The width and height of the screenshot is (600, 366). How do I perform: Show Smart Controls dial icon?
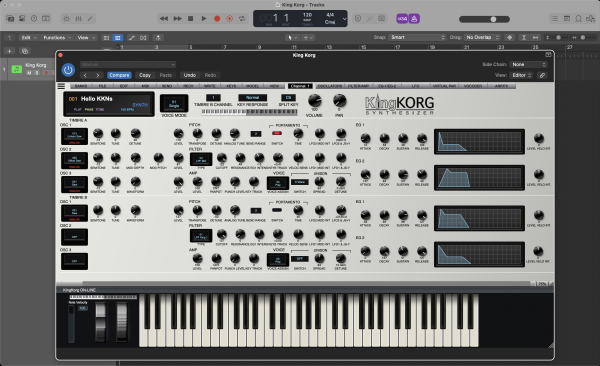coord(67,18)
